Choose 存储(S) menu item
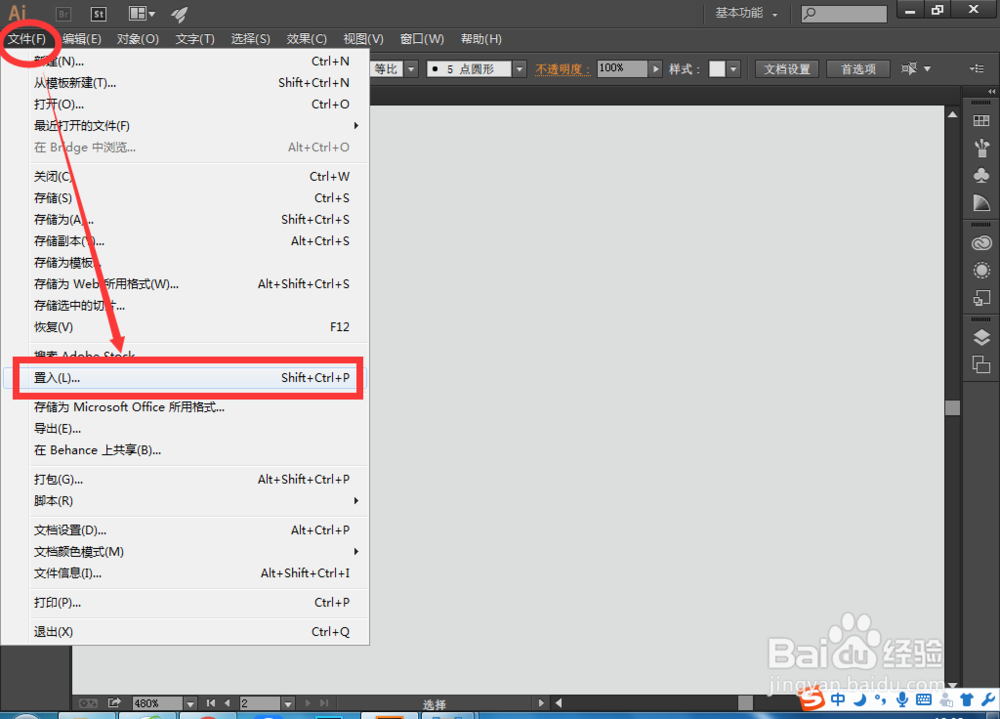Viewport: 1000px width, 719px height. pos(186,198)
